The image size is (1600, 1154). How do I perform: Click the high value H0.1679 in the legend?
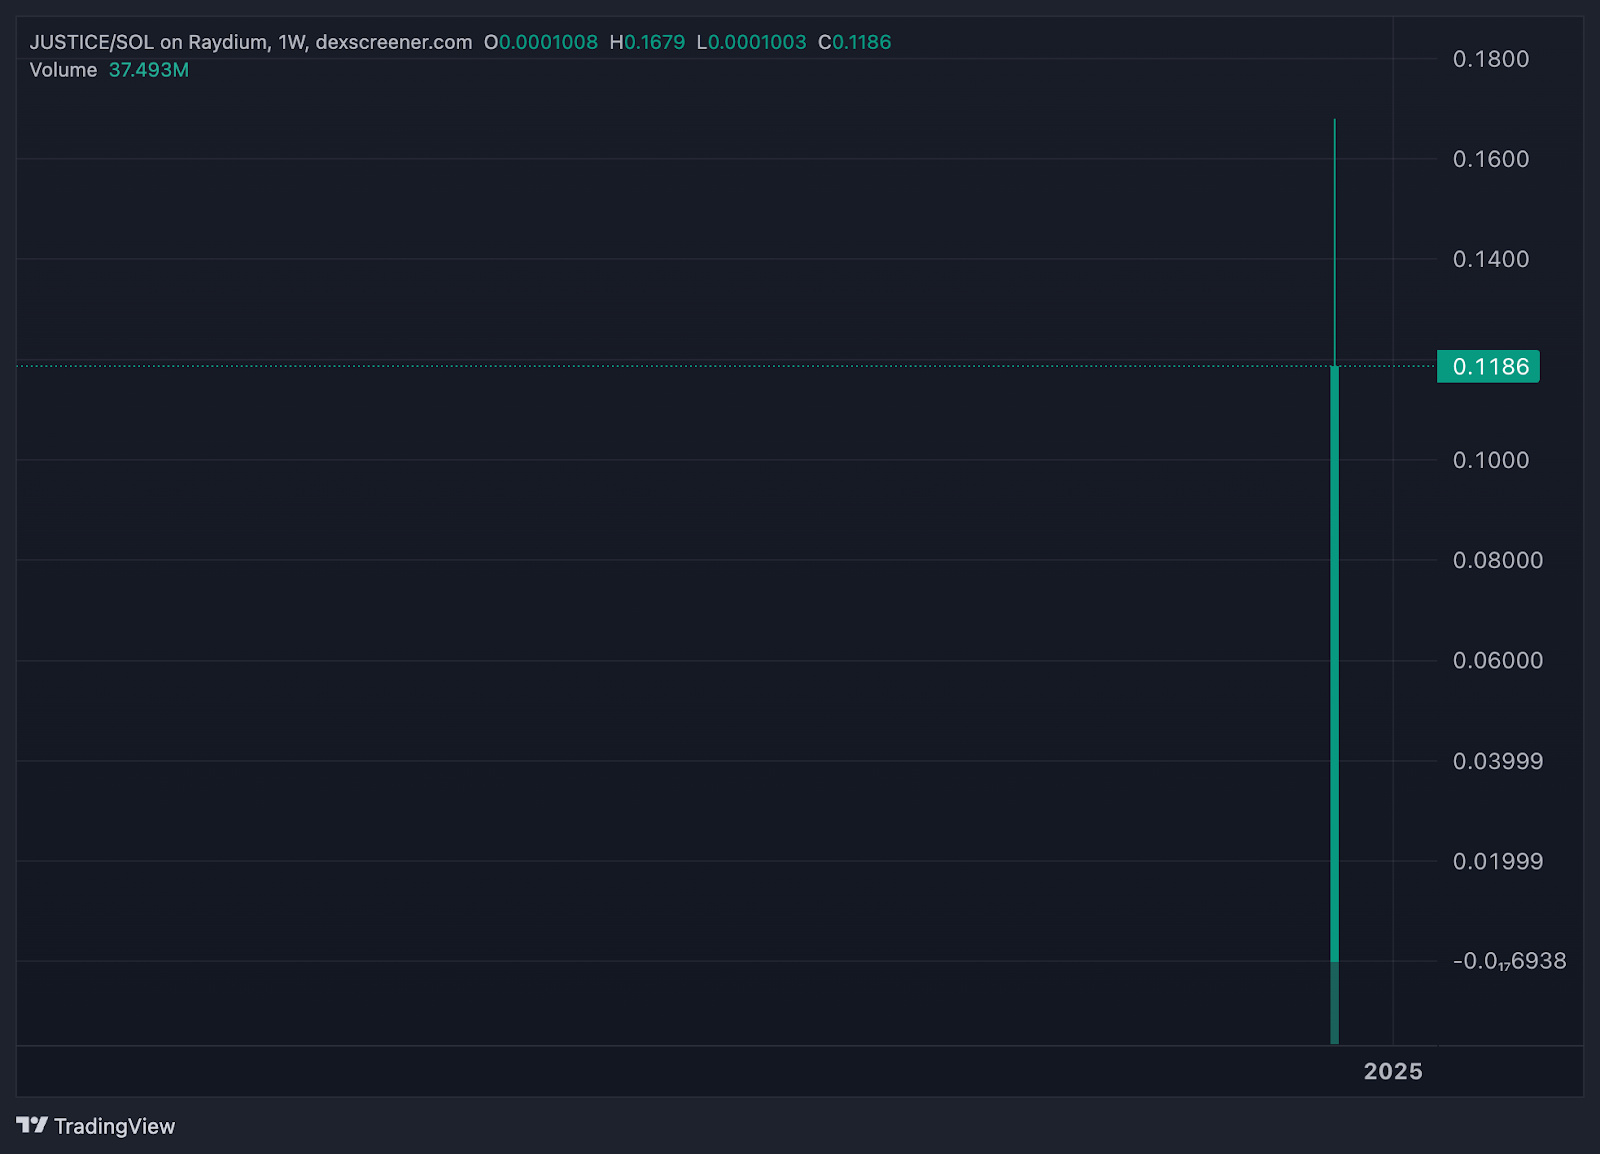pos(647,42)
